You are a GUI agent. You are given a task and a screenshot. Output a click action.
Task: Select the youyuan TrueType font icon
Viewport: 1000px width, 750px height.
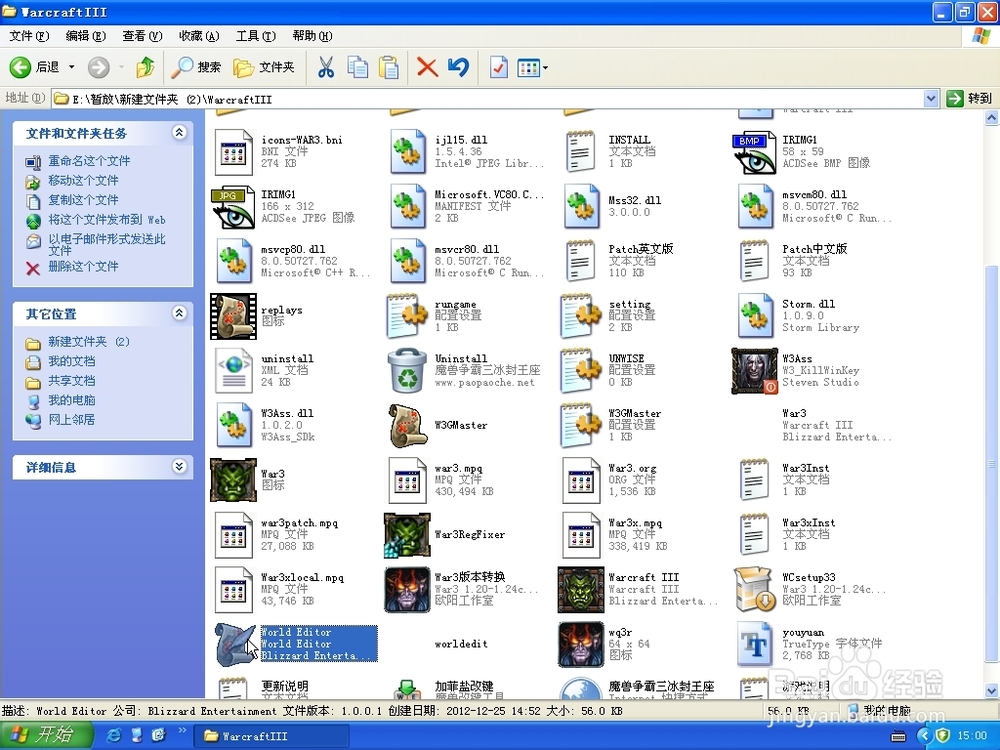coord(754,644)
